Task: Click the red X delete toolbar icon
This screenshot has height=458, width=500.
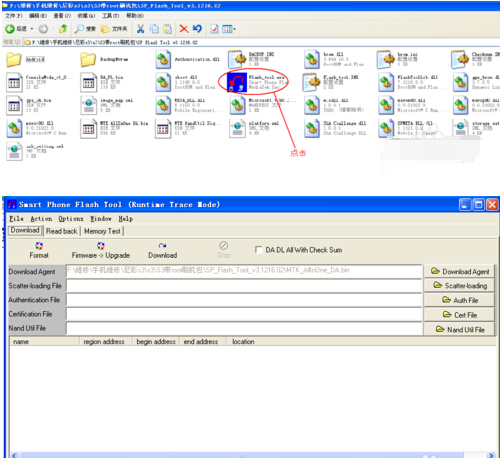Action: tap(184, 29)
